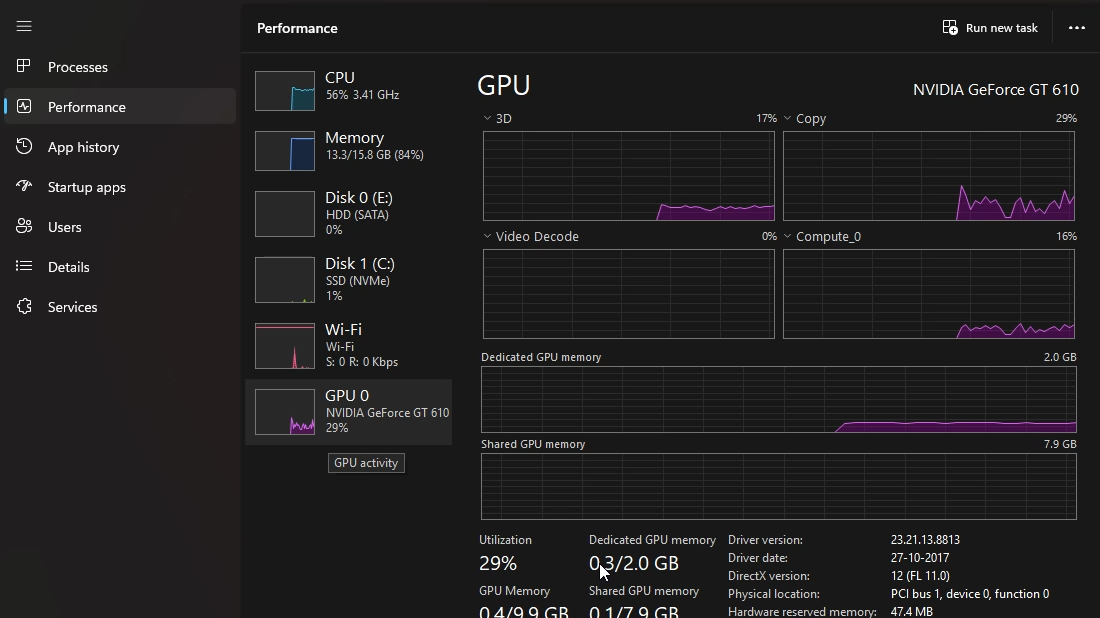
Task: Expand the Compute_0 engine dropdown
Action: [x=787, y=236]
